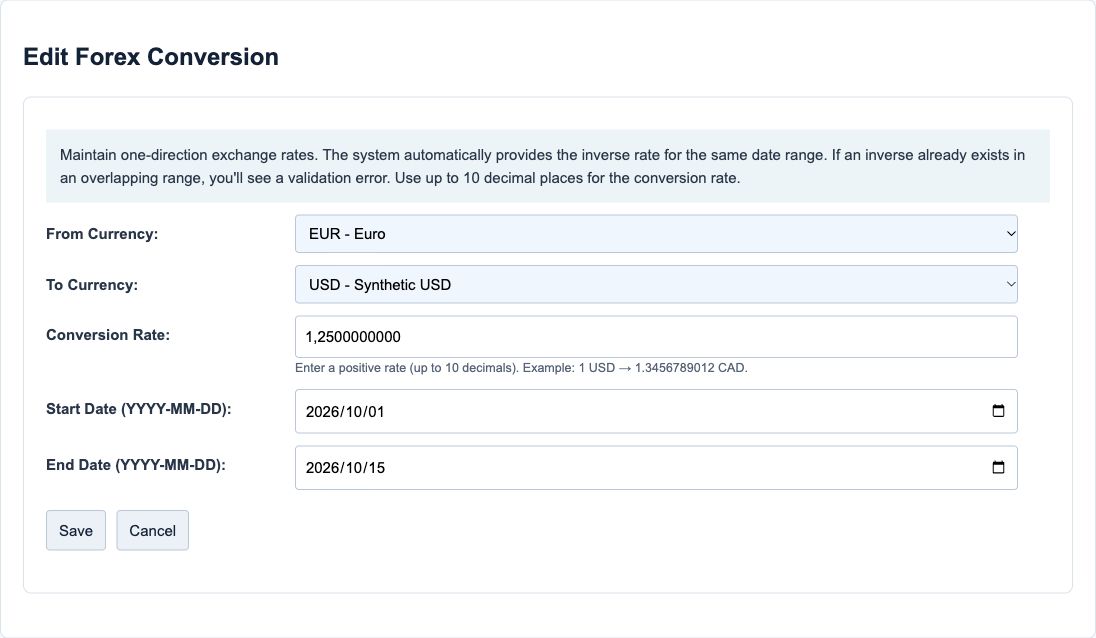Click the 'To Currency:' label
This screenshot has width=1096, height=638.
coord(92,285)
